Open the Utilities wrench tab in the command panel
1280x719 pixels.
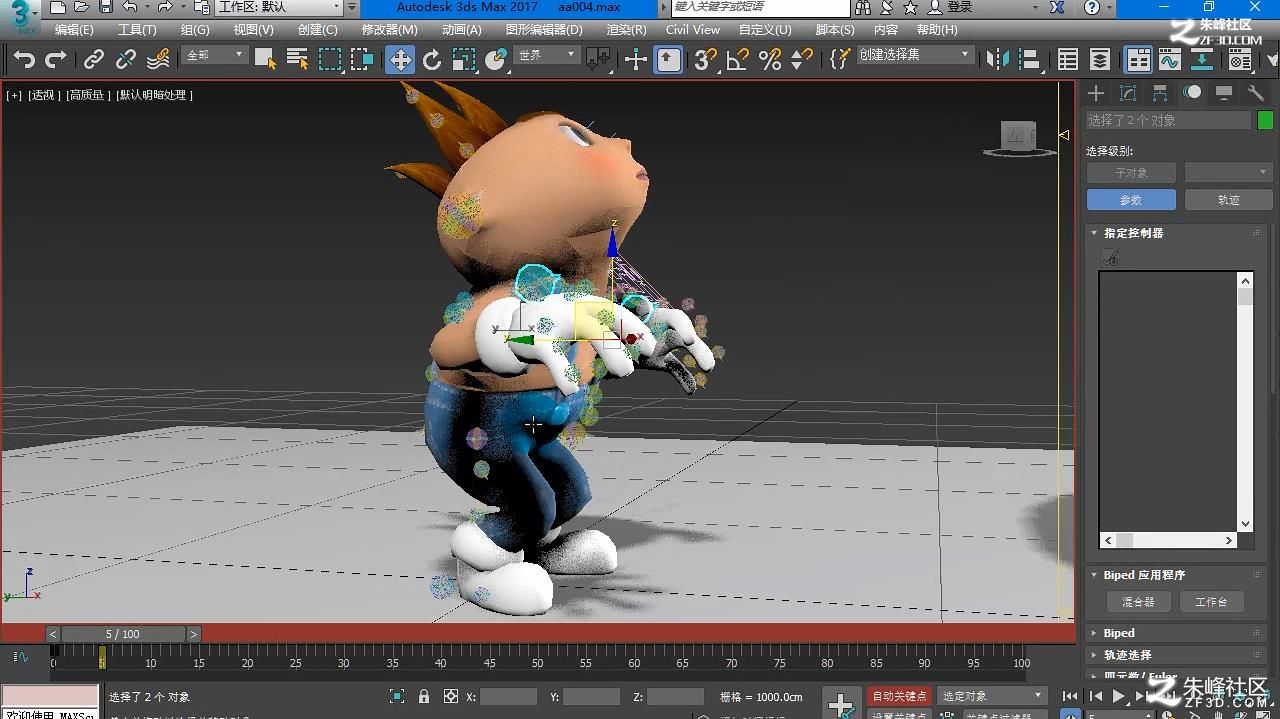(x=1256, y=93)
